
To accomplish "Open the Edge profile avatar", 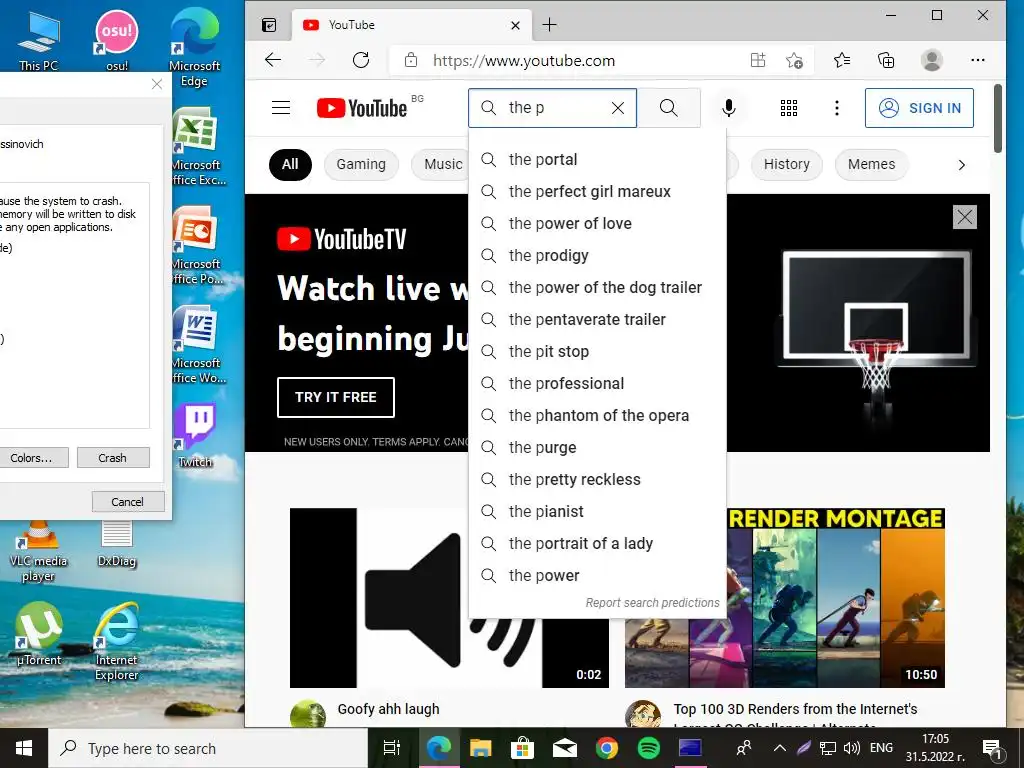I will 932,60.
